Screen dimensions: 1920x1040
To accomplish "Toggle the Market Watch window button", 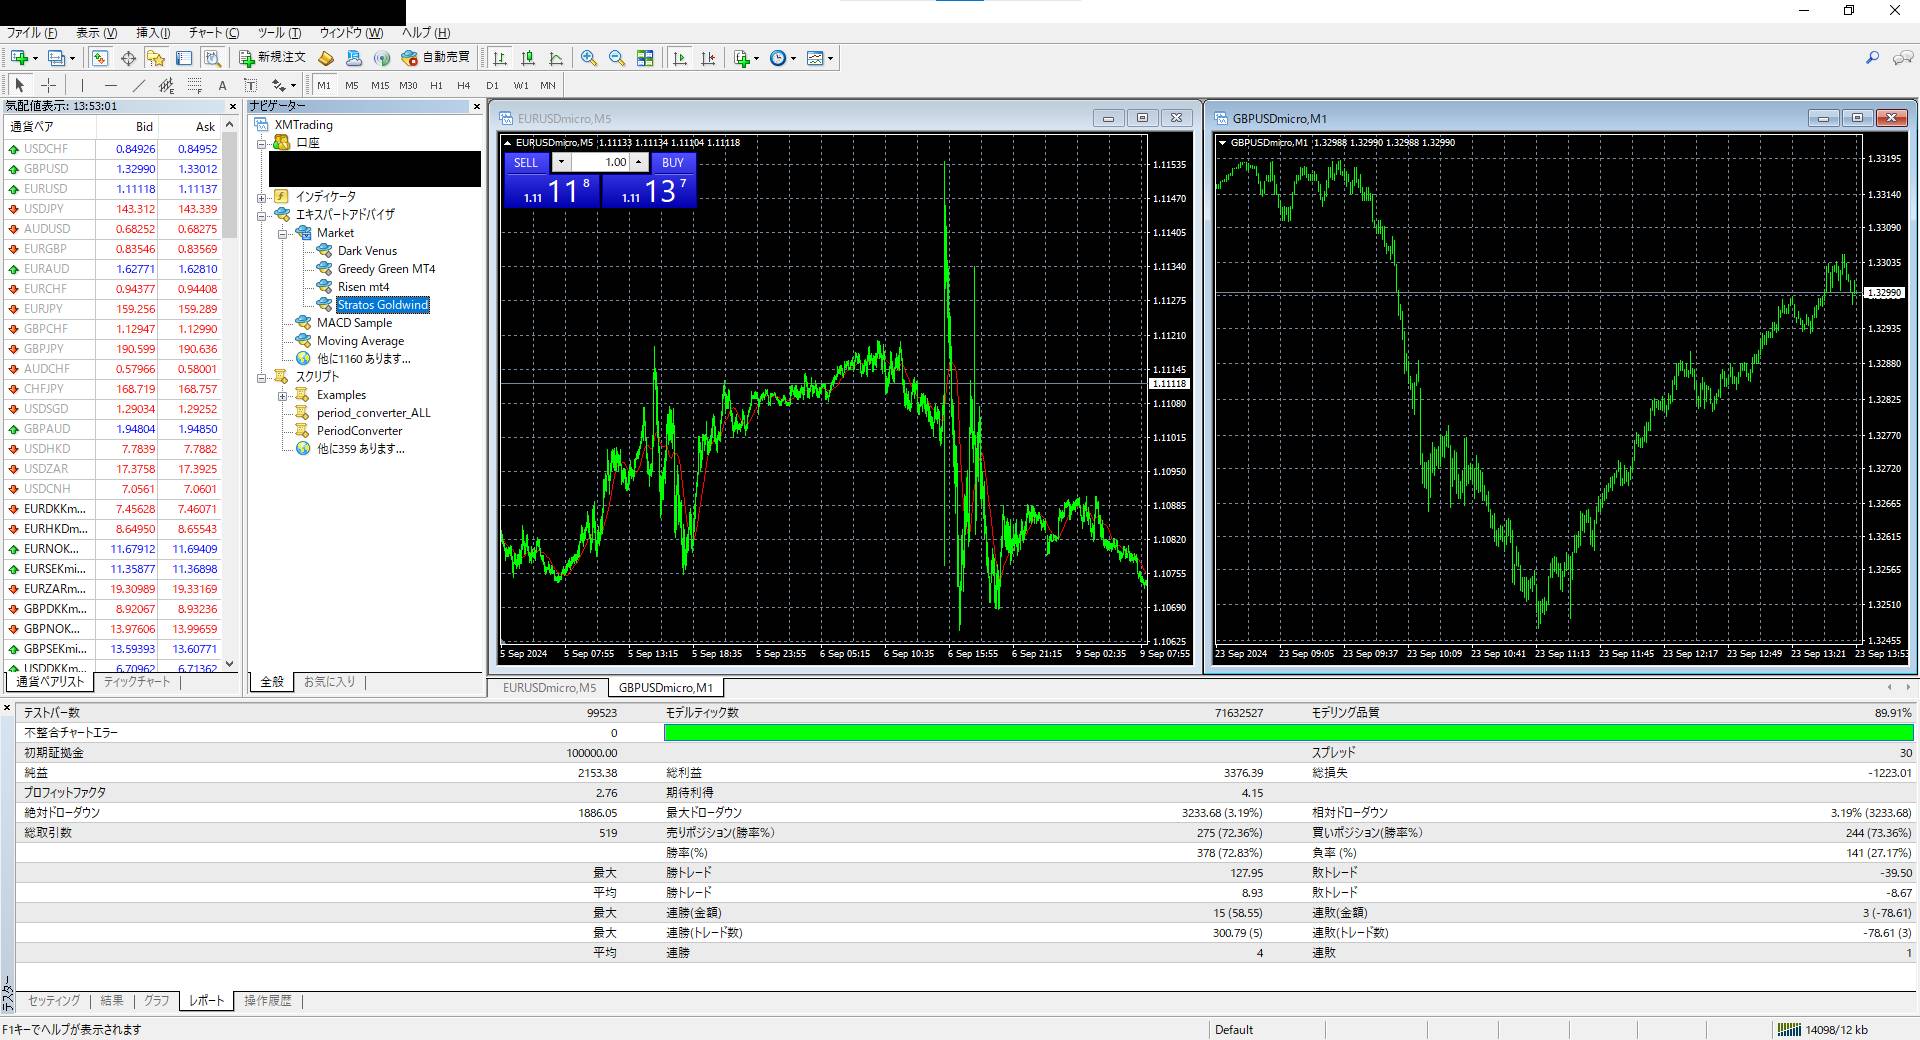I will [x=100, y=58].
